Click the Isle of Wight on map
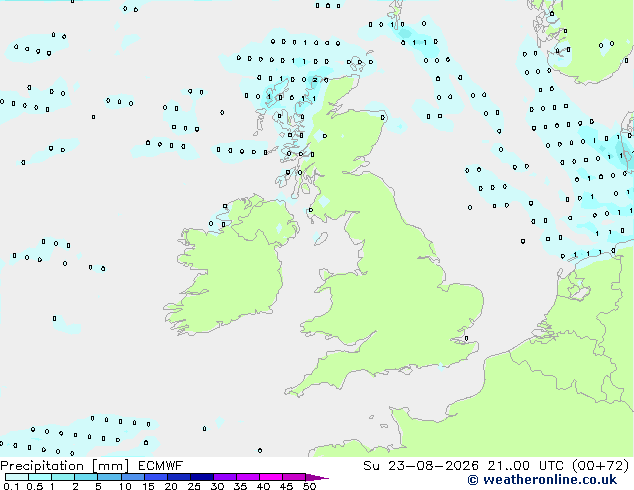Image resolution: width=634 pixels, height=490 pixels. tap(440, 367)
